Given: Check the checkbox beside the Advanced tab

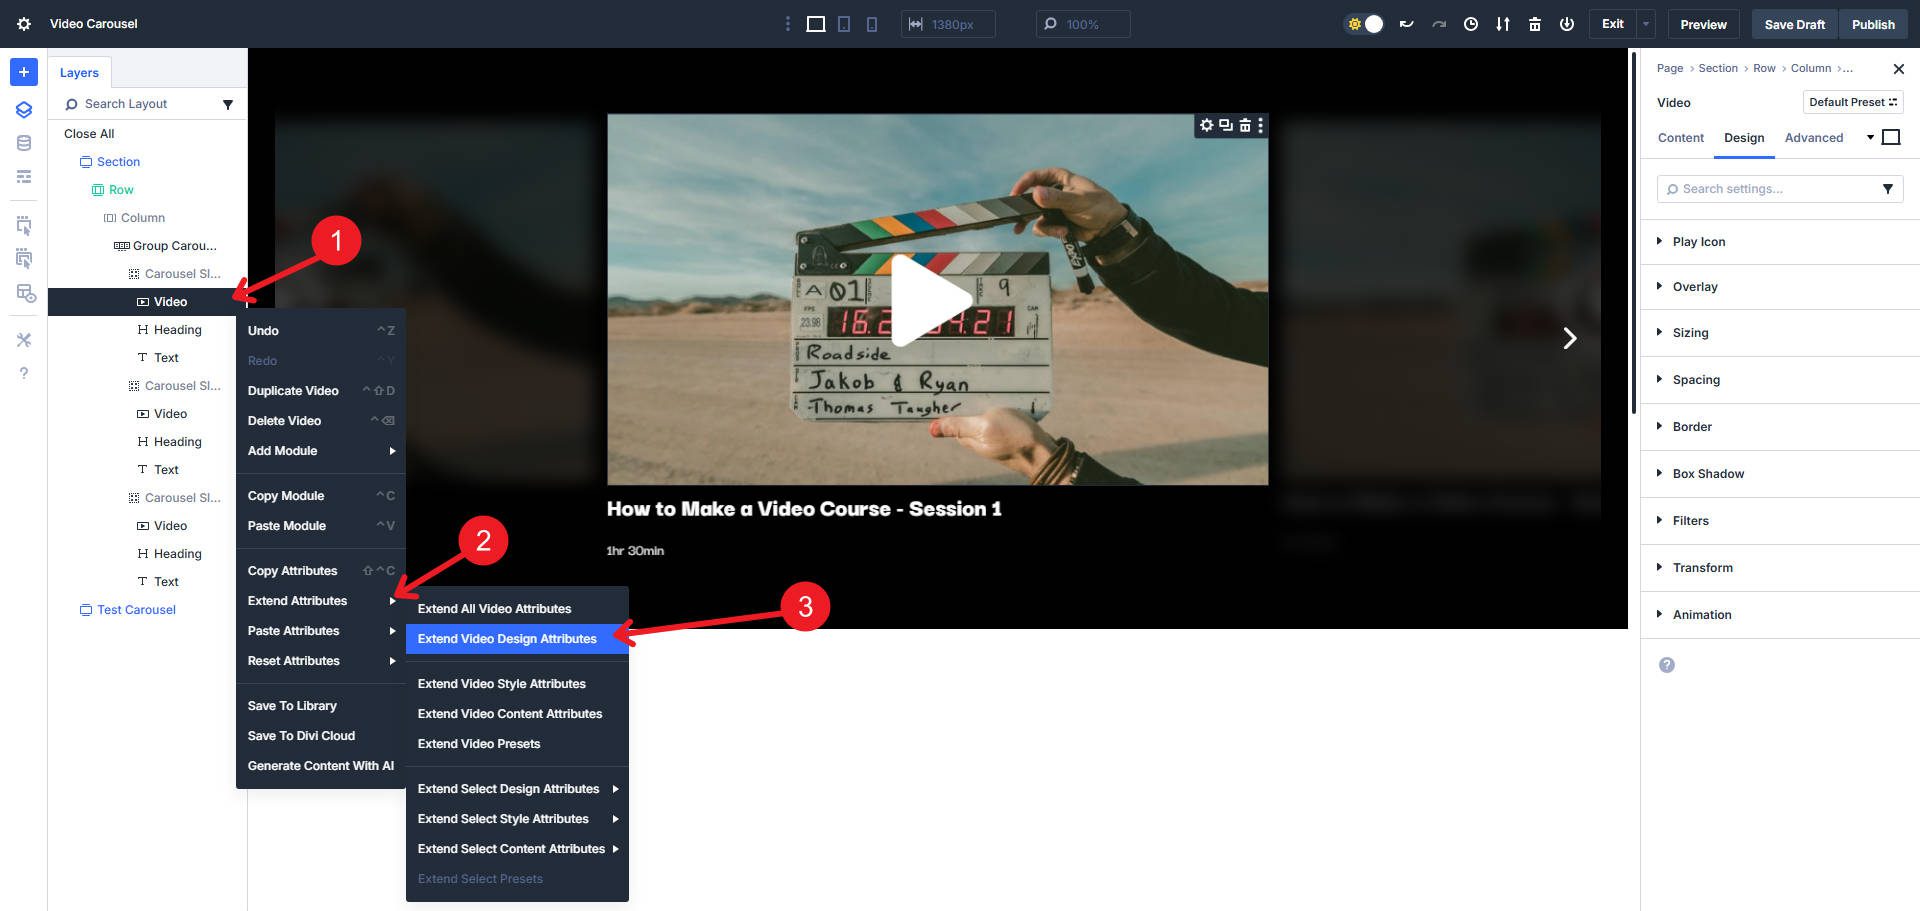Looking at the screenshot, I should (x=1890, y=137).
